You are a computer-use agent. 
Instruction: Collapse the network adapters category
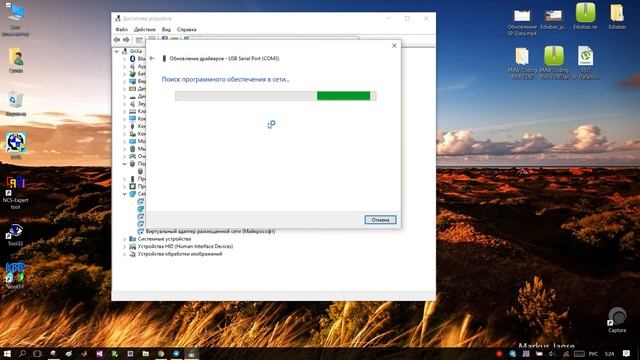click(124, 194)
